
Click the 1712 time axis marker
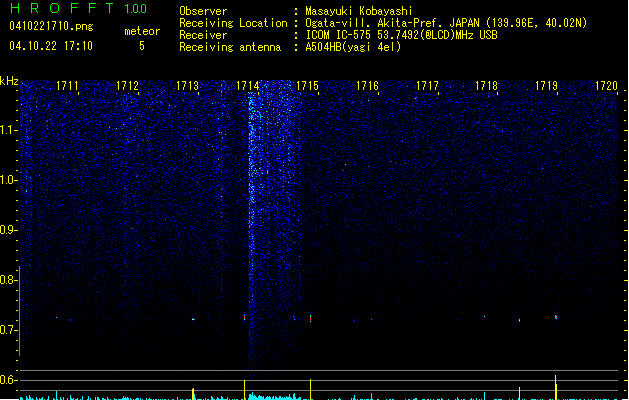(127, 86)
